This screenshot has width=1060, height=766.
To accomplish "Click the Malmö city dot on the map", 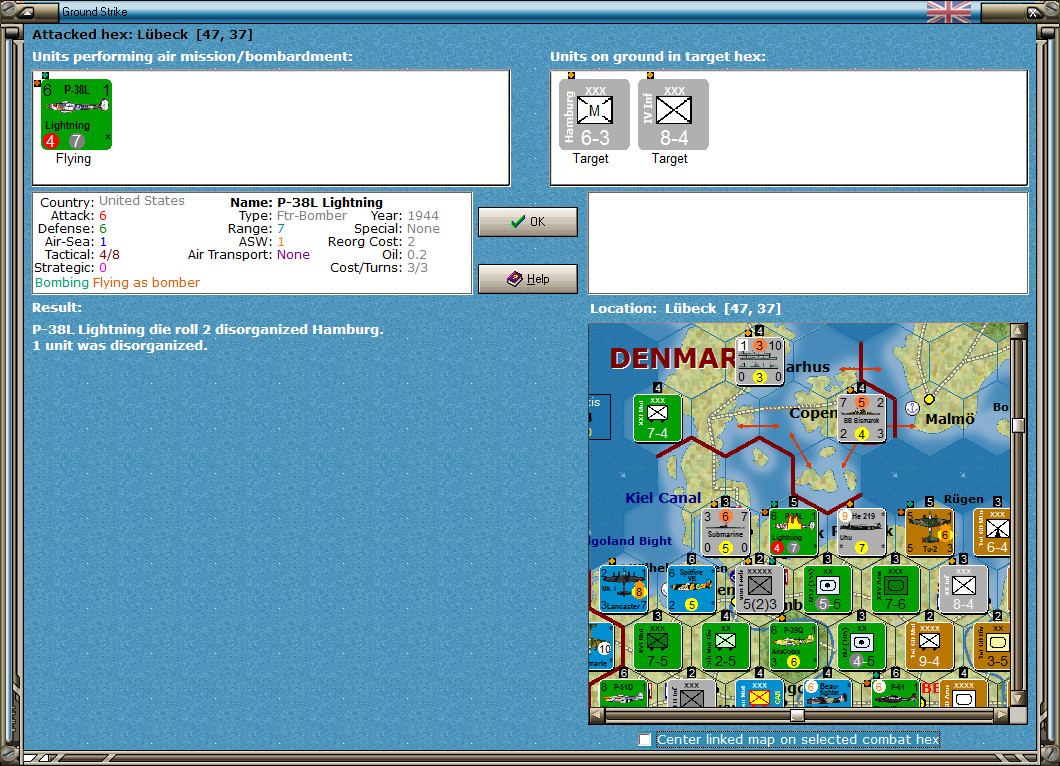I will click(x=930, y=399).
